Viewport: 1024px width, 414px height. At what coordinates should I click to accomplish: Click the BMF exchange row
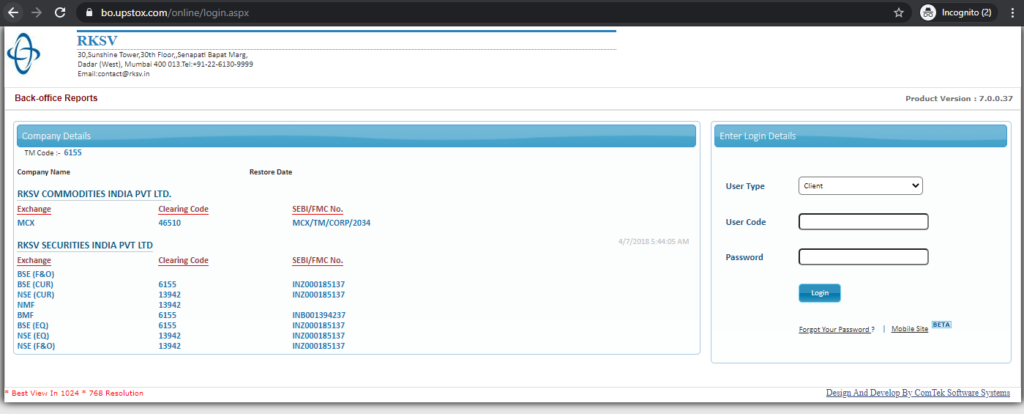tap(25, 315)
